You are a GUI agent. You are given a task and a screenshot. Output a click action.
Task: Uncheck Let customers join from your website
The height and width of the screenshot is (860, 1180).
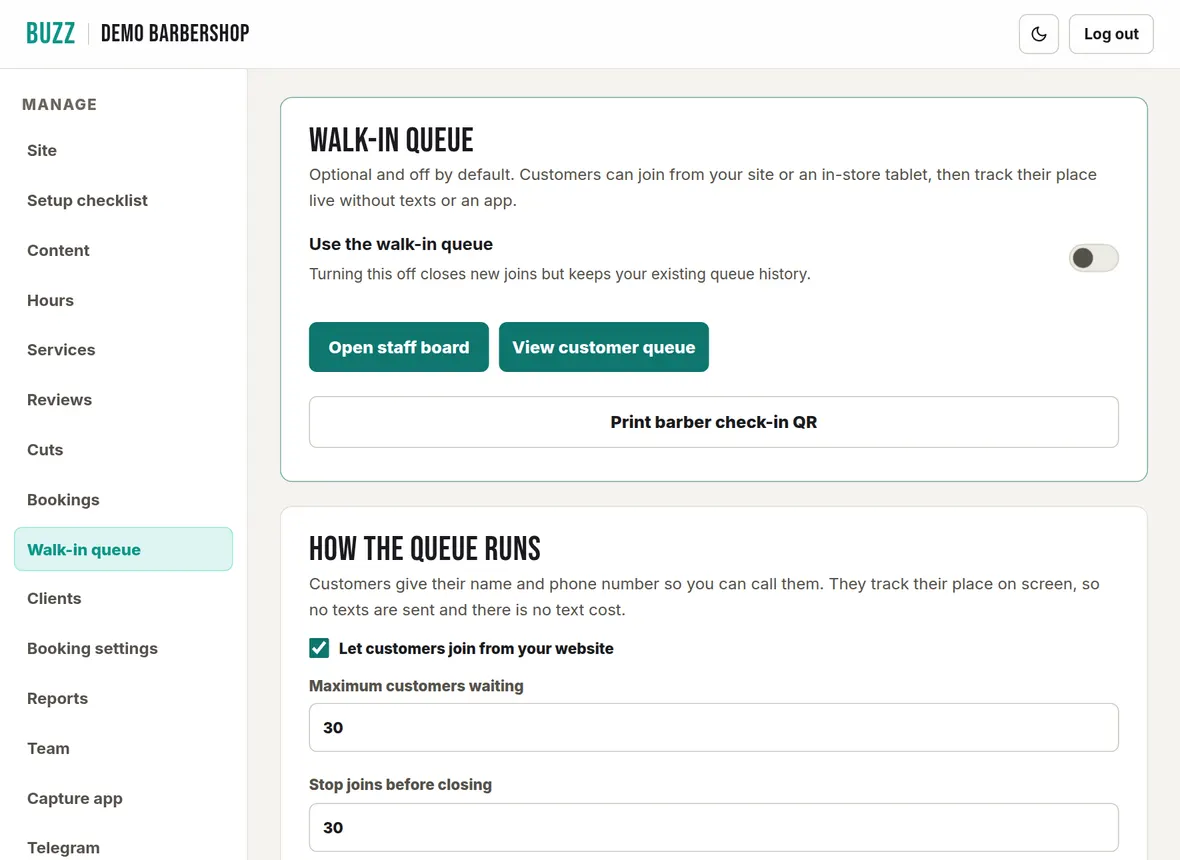319,648
